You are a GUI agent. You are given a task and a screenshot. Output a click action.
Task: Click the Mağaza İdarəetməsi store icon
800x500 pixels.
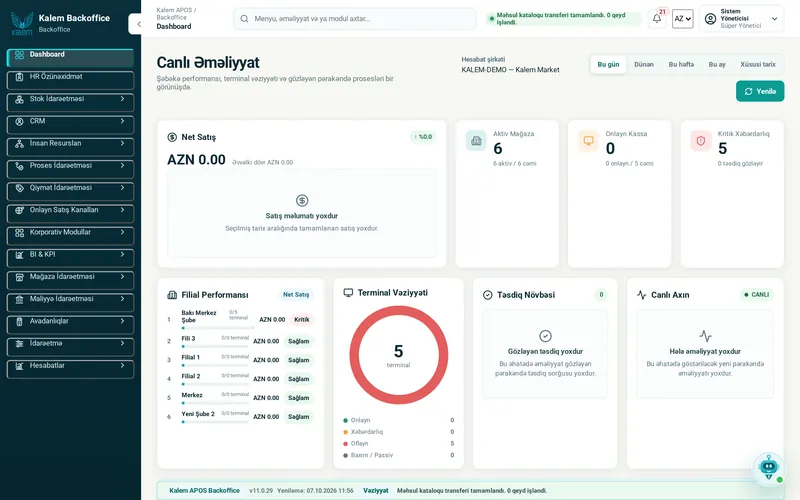(19, 277)
